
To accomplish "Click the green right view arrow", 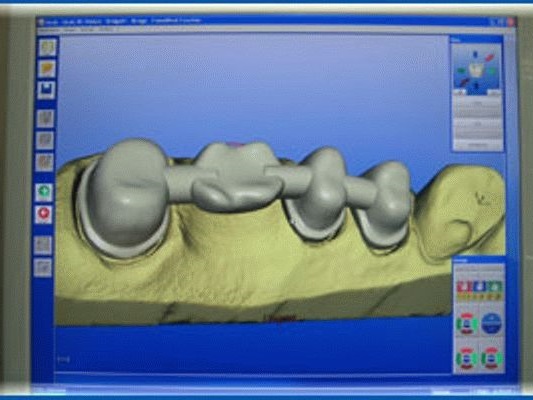I will coord(492,71).
